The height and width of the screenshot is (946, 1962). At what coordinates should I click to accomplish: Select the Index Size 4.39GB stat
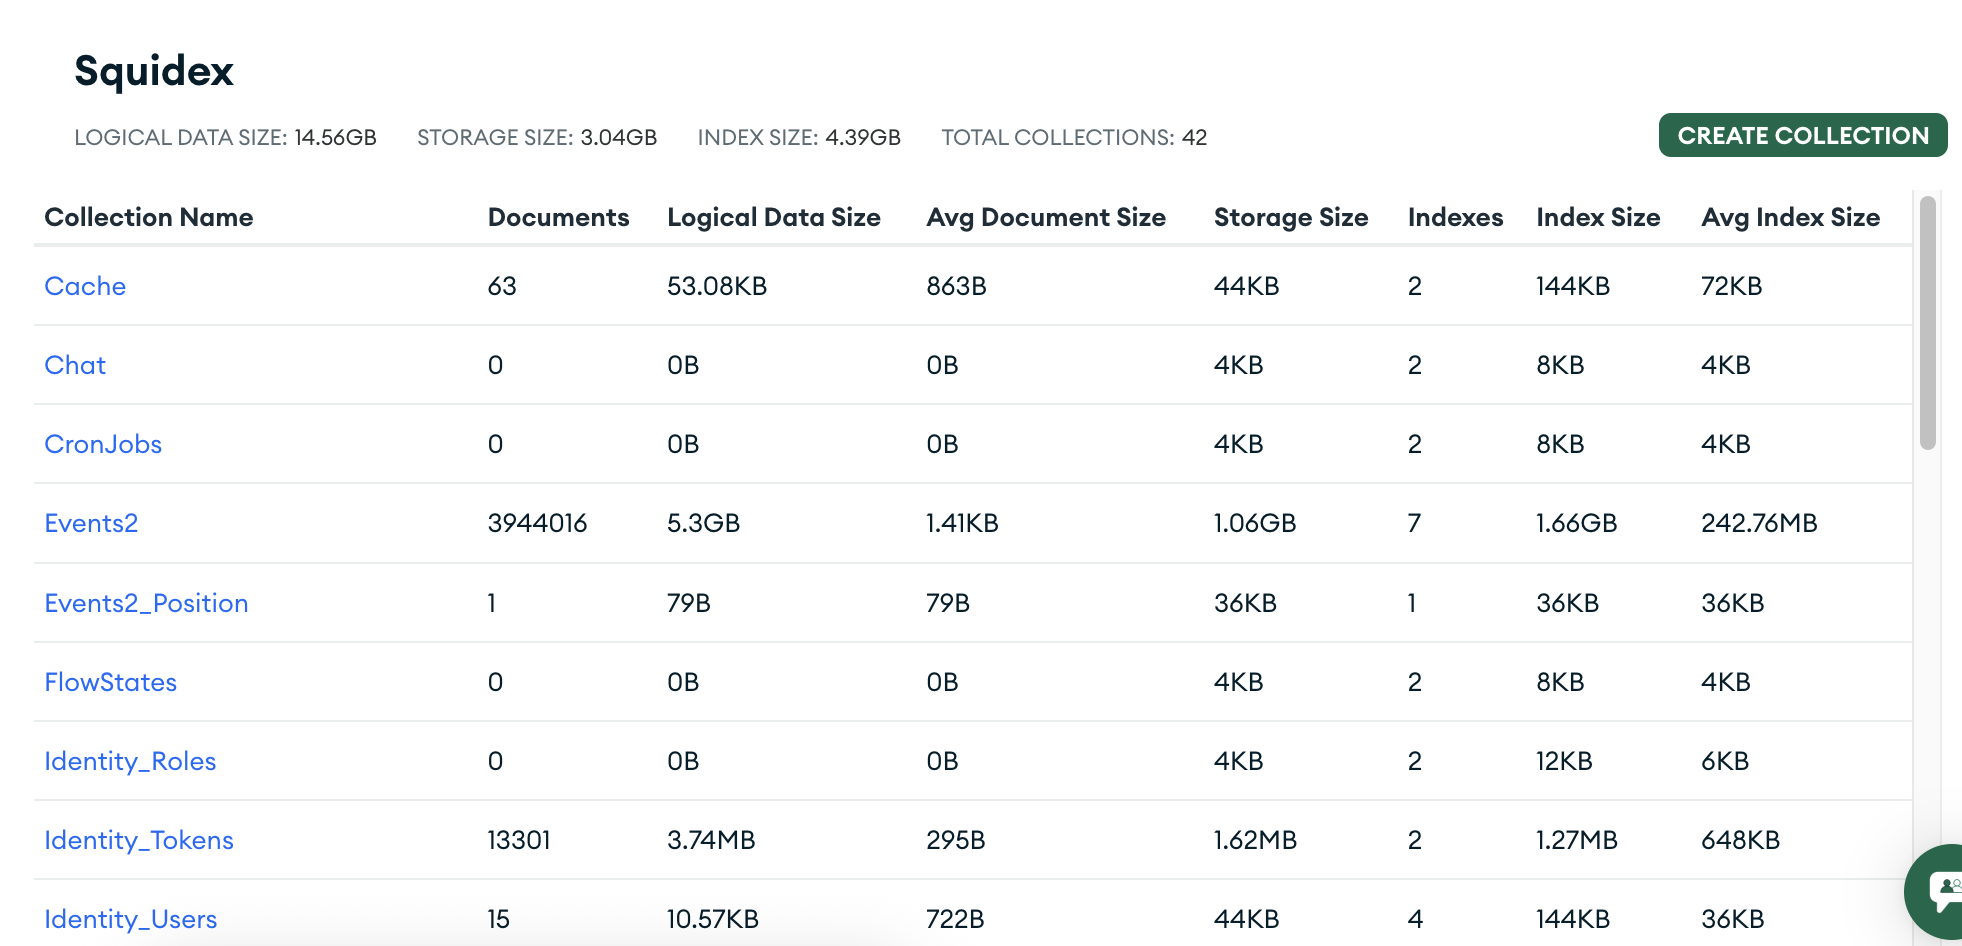[799, 137]
